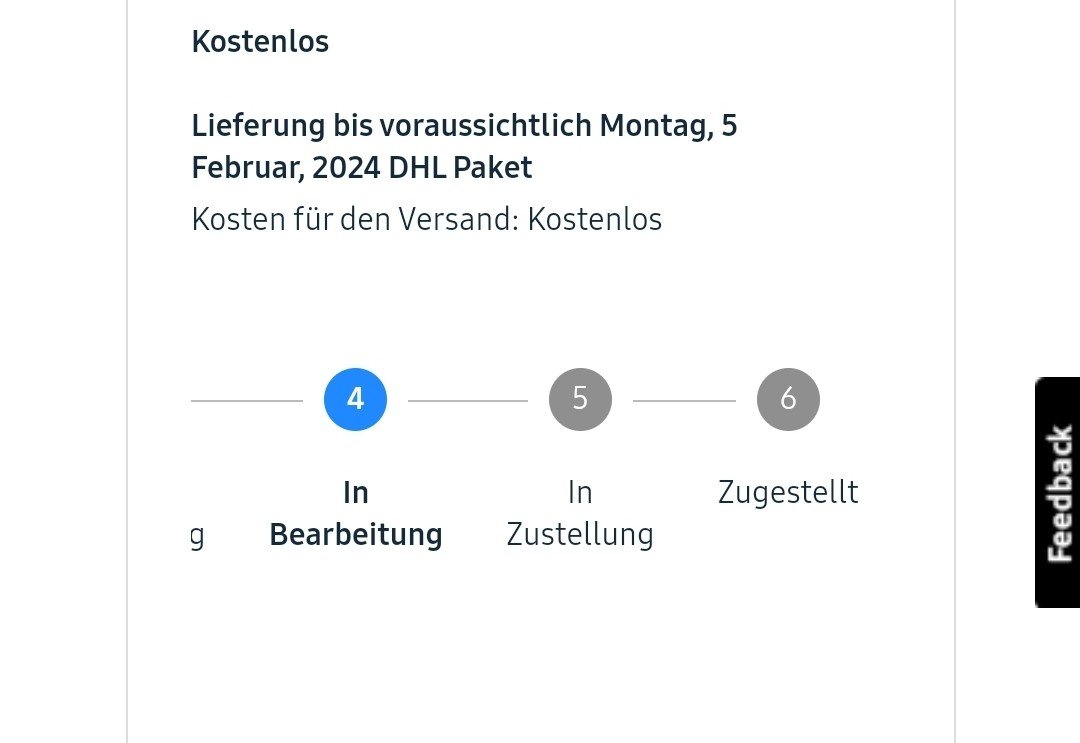Image resolution: width=1080 pixels, height=743 pixels.
Task: Click the bold word "Bearbeitung"
Action: click(x=356, y=535)
